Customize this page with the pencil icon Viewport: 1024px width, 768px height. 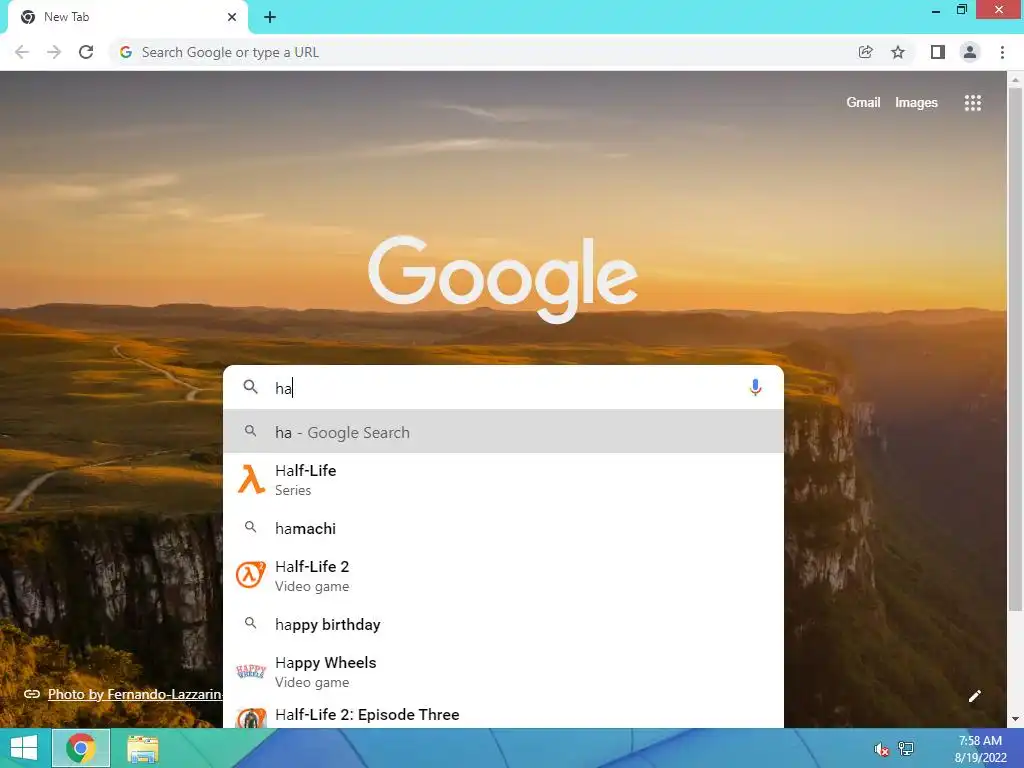[974, 696]
